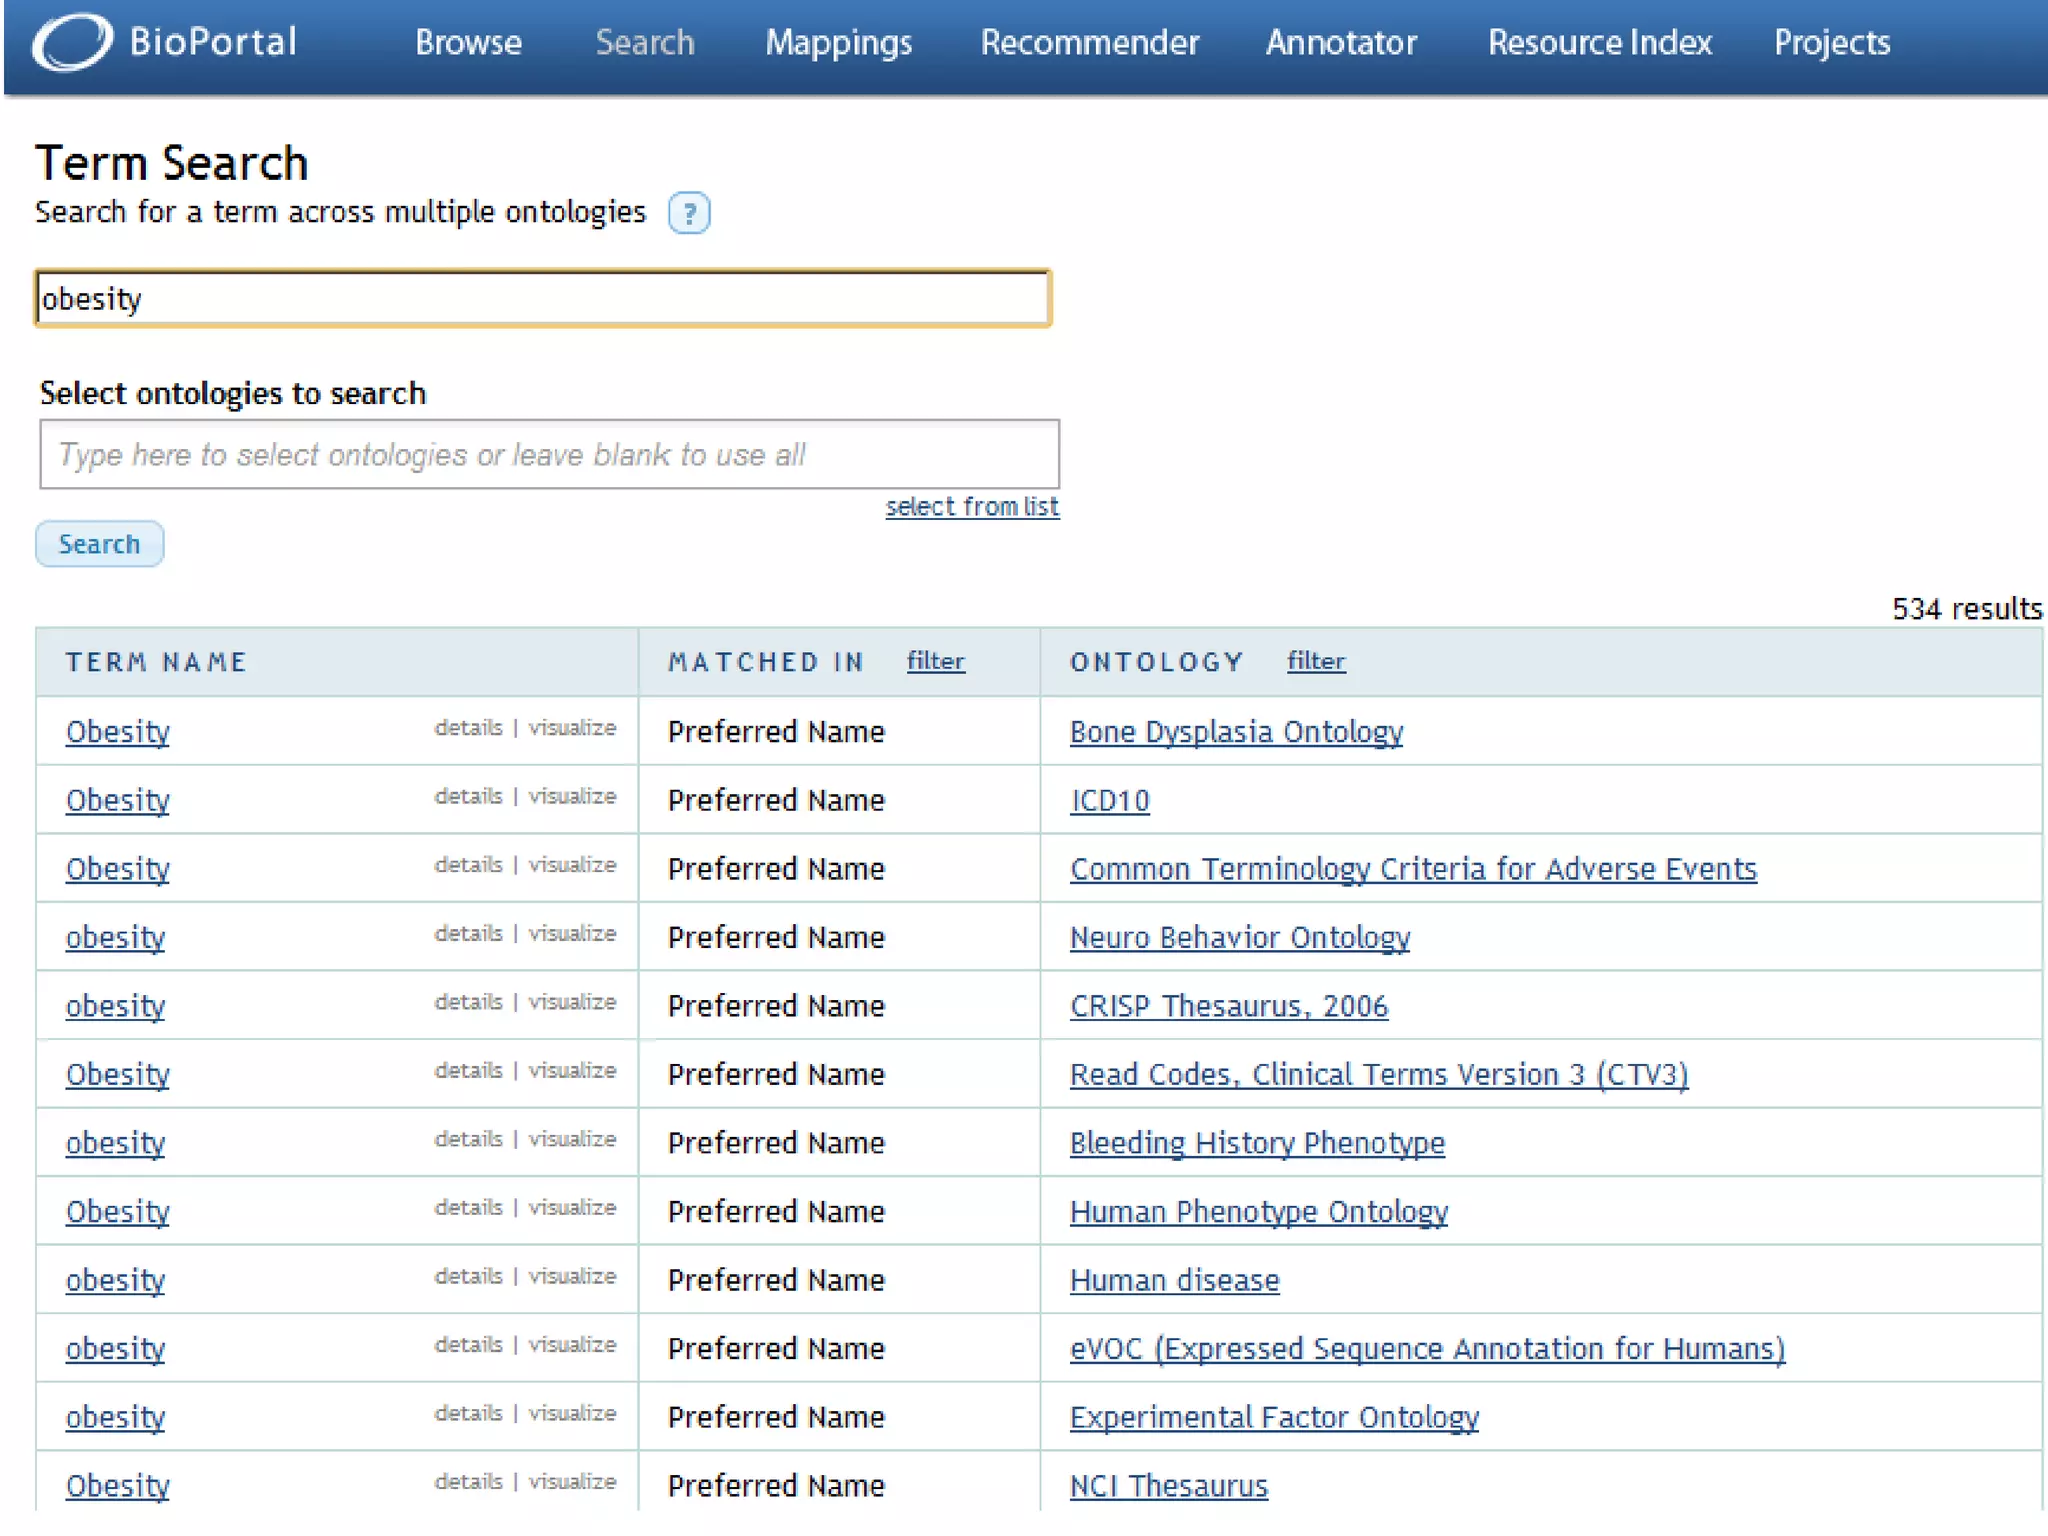The width and height of the screenshot is (2048, 1536).
Task: Open the Annotator navigation item
Action: pos(1341,43)
